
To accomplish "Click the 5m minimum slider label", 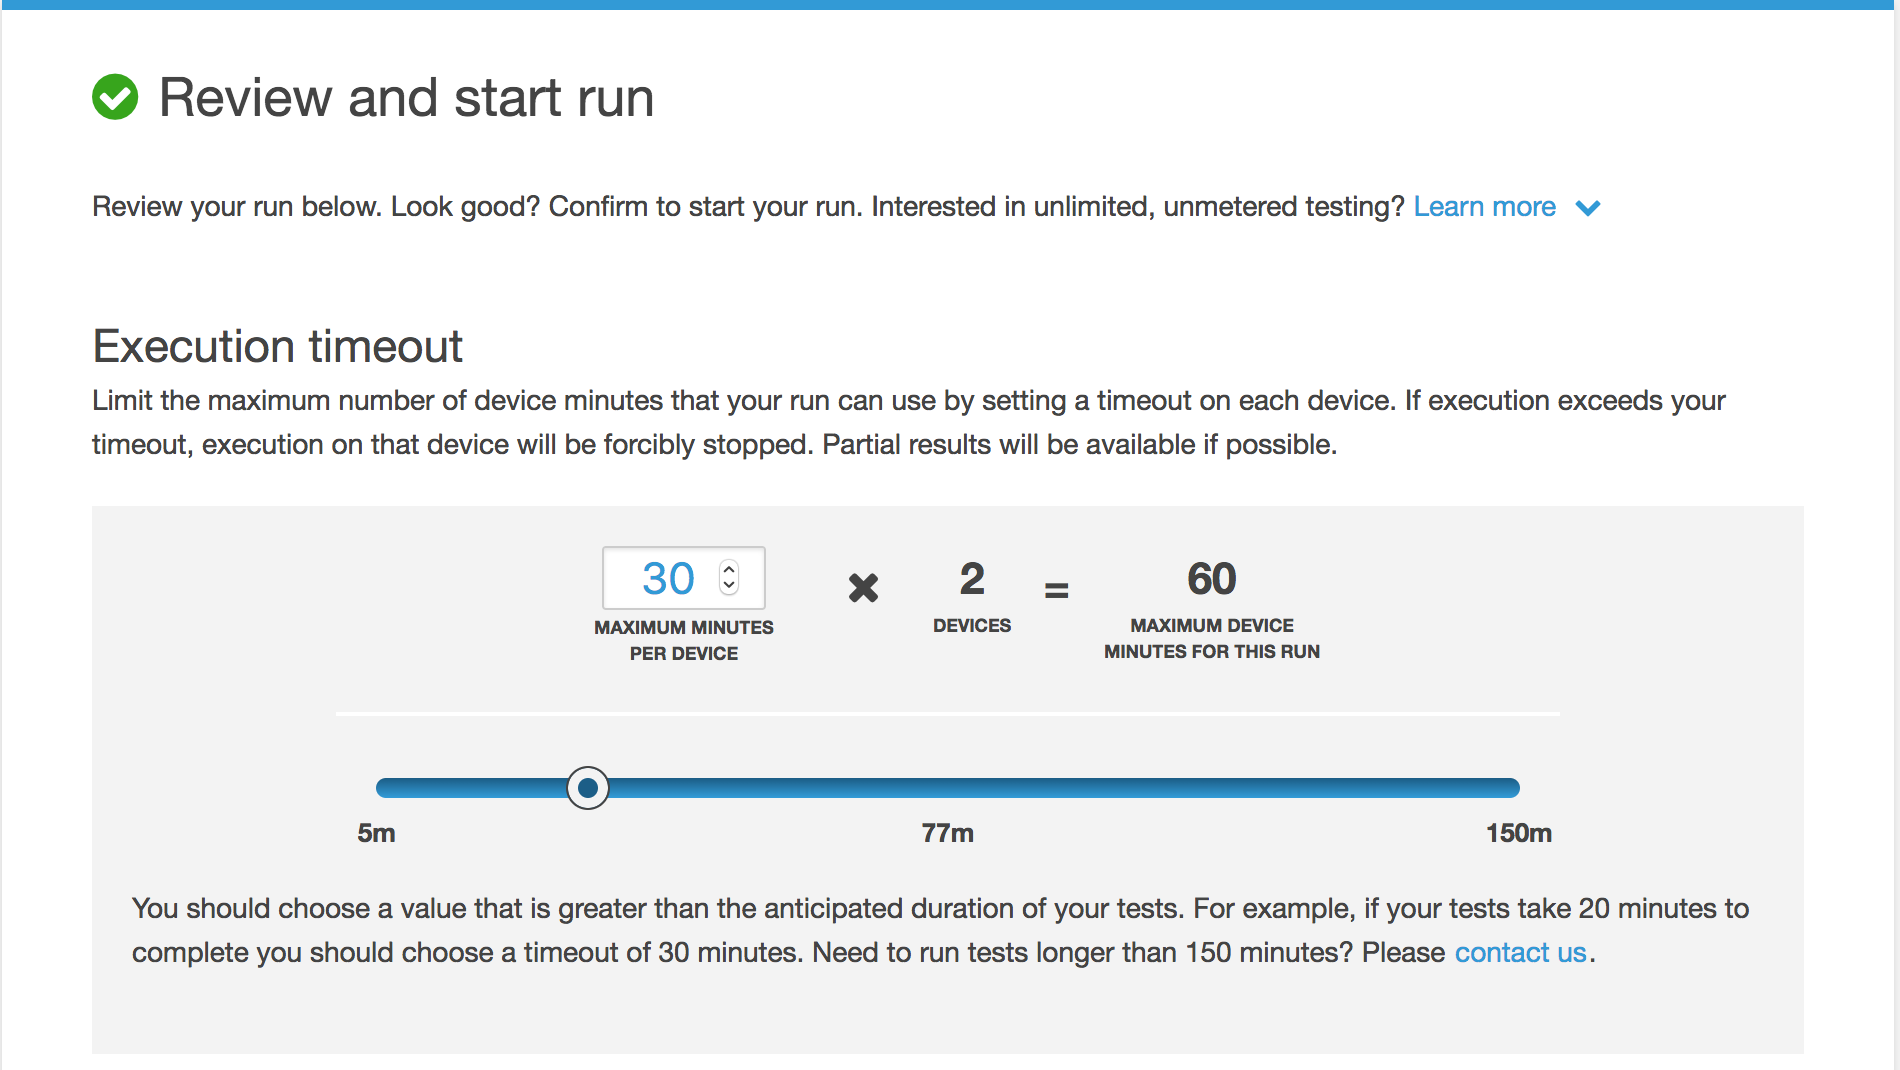I will tap(376, 833).
